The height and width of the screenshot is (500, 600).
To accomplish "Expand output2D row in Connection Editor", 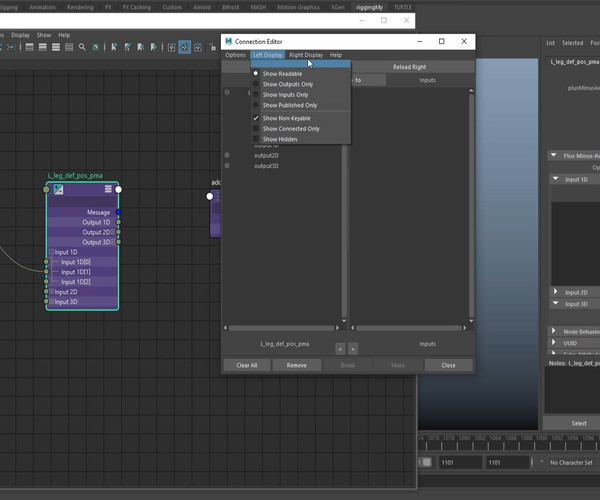I will pos(227,155).
